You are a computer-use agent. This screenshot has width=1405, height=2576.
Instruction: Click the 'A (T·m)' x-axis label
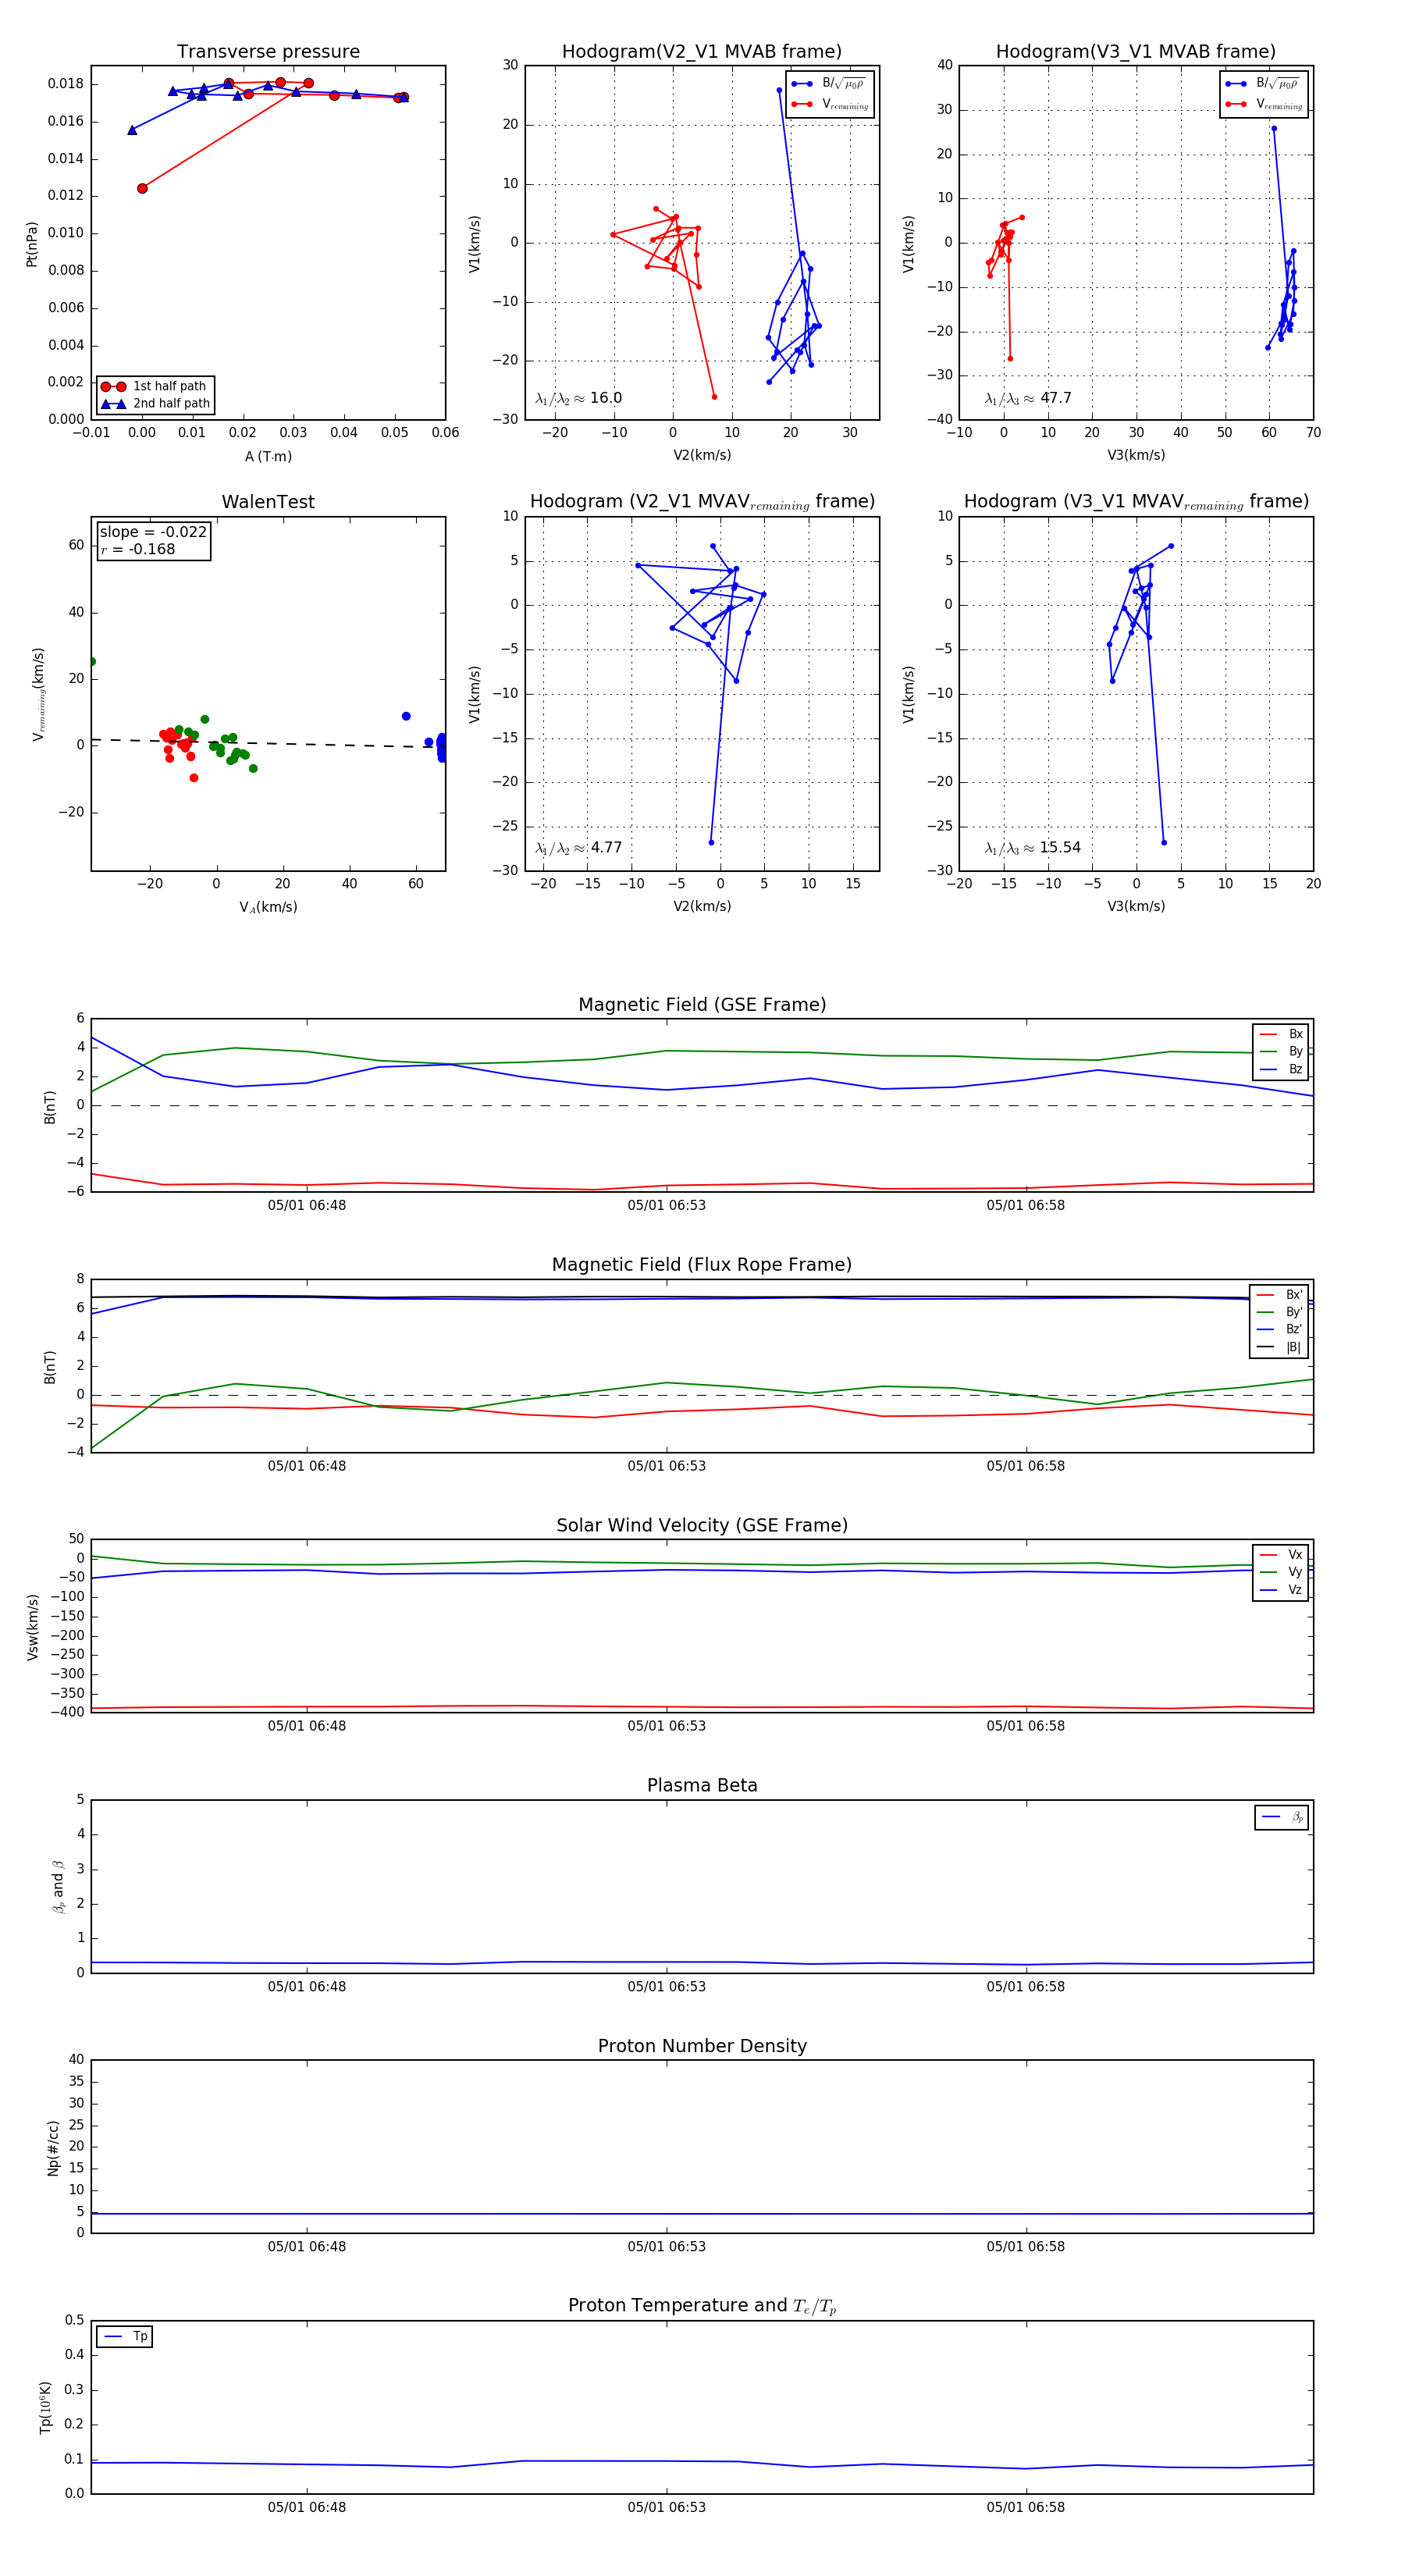[x=268, y=456]
